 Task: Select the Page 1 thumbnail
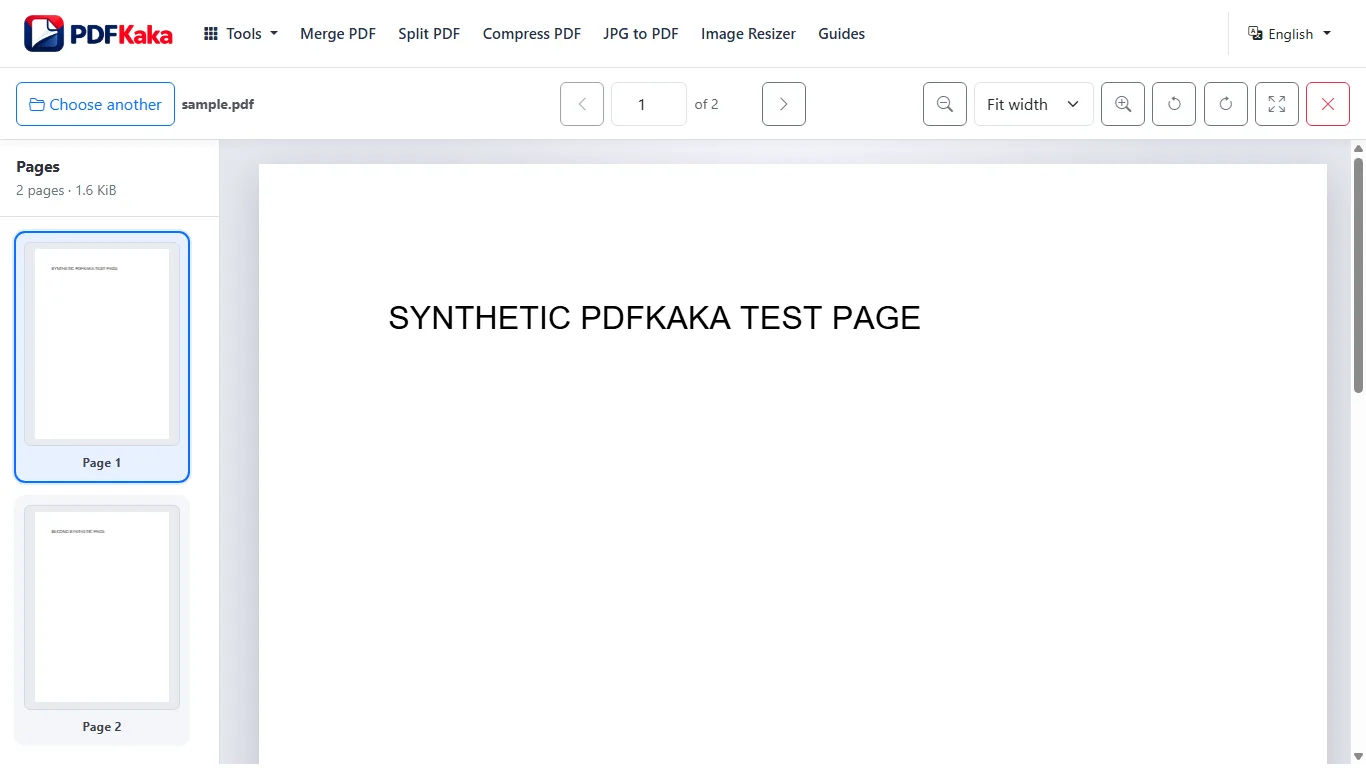click(102, 357)
